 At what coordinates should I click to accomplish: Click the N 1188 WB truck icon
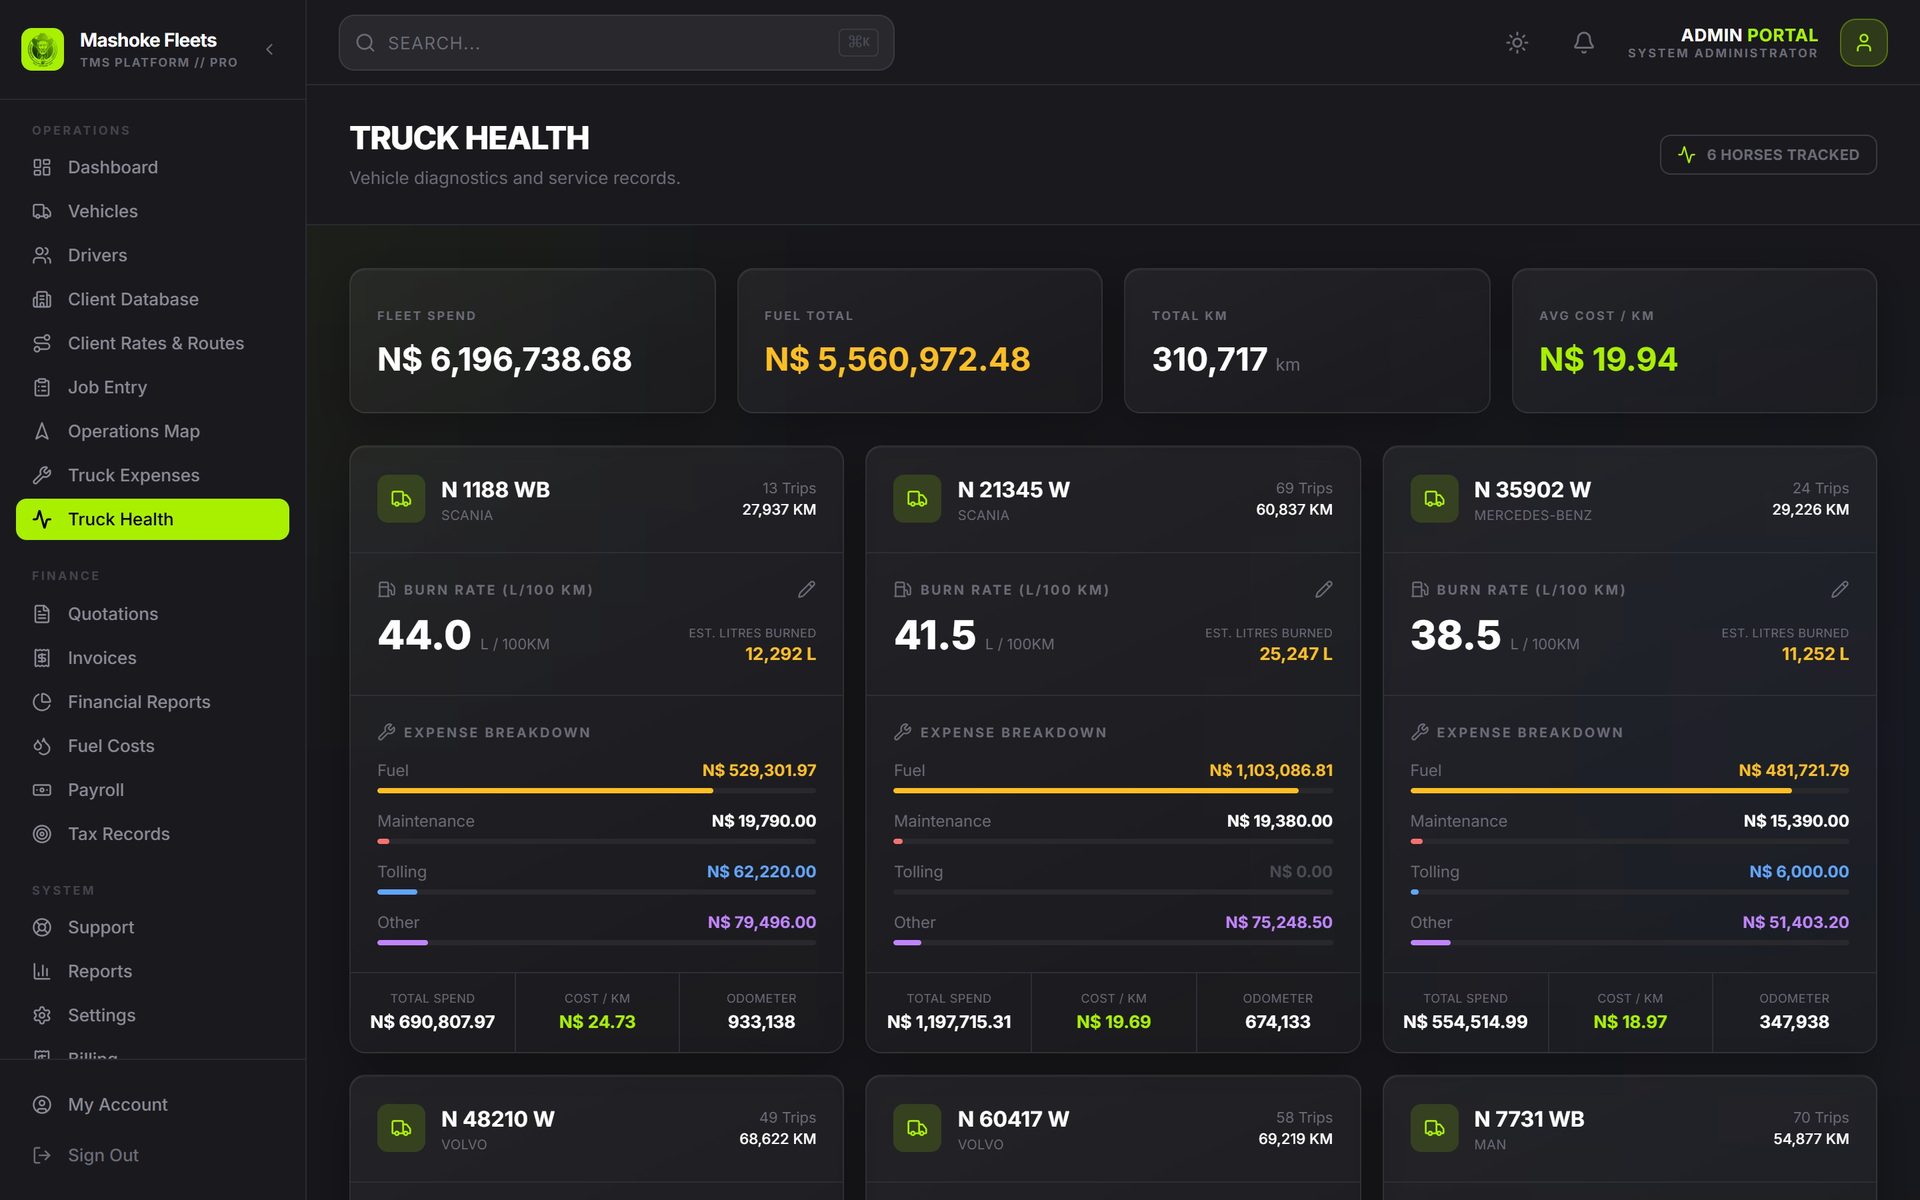[401, 499]
